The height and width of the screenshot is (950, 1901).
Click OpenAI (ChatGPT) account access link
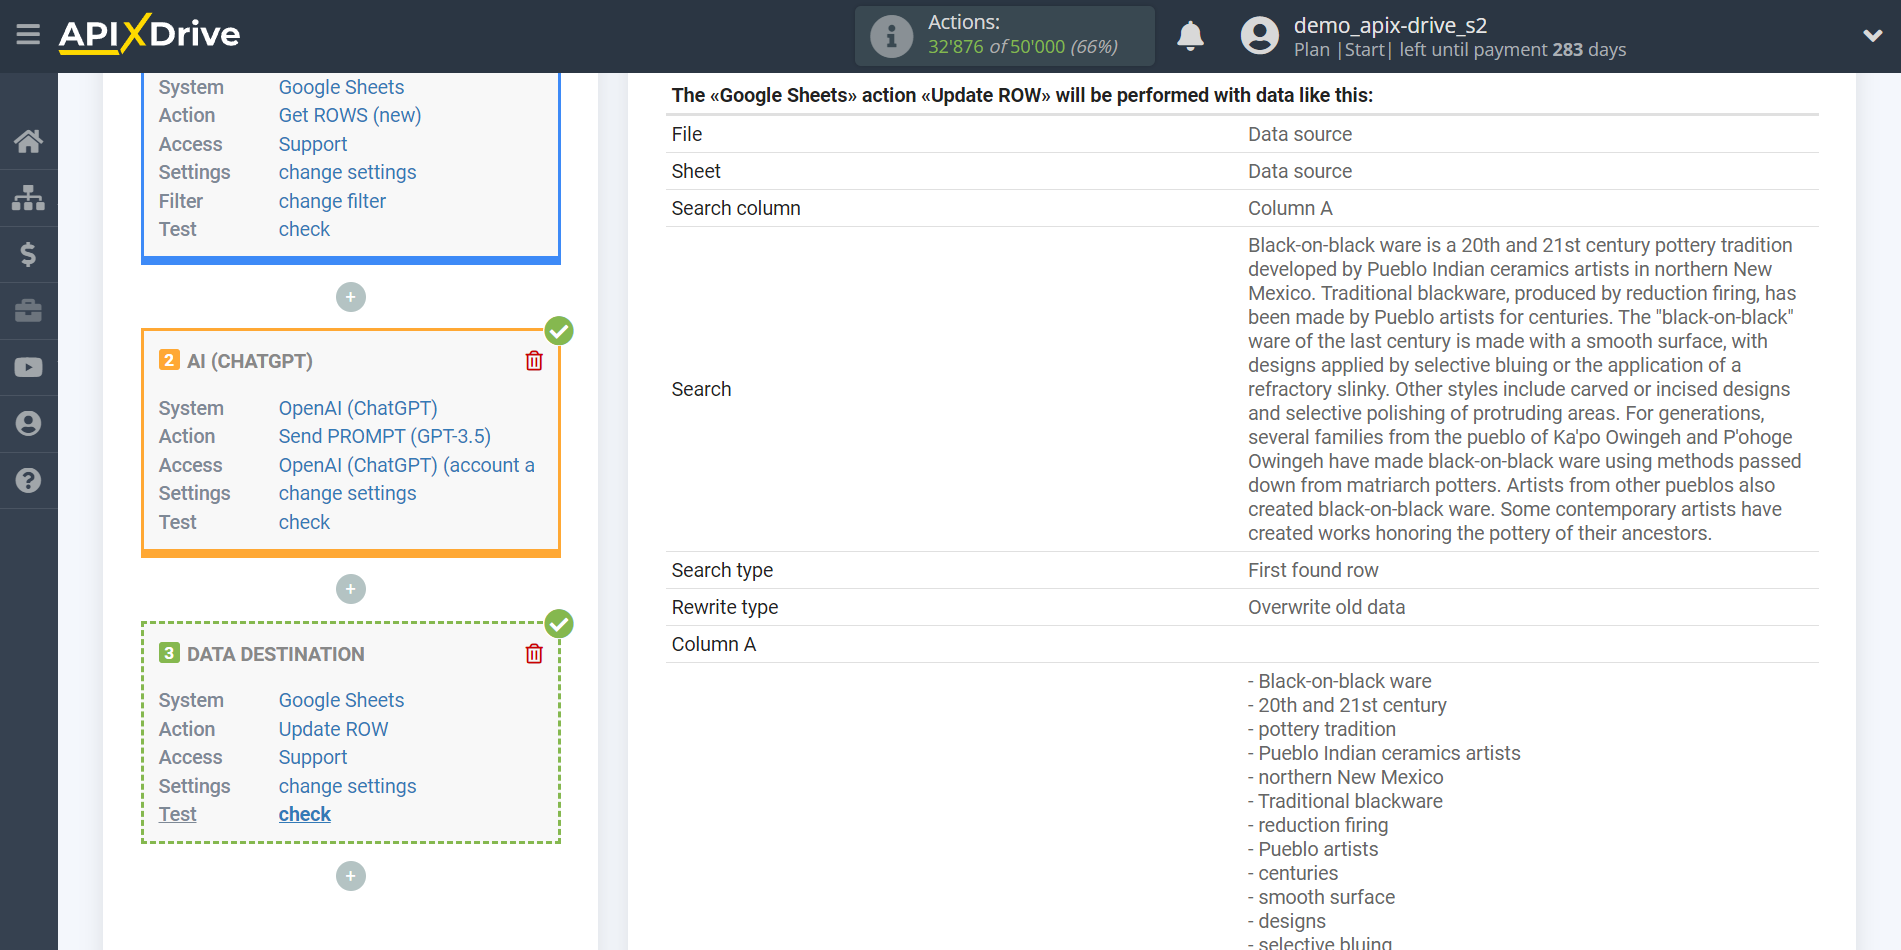pos(406,465)
